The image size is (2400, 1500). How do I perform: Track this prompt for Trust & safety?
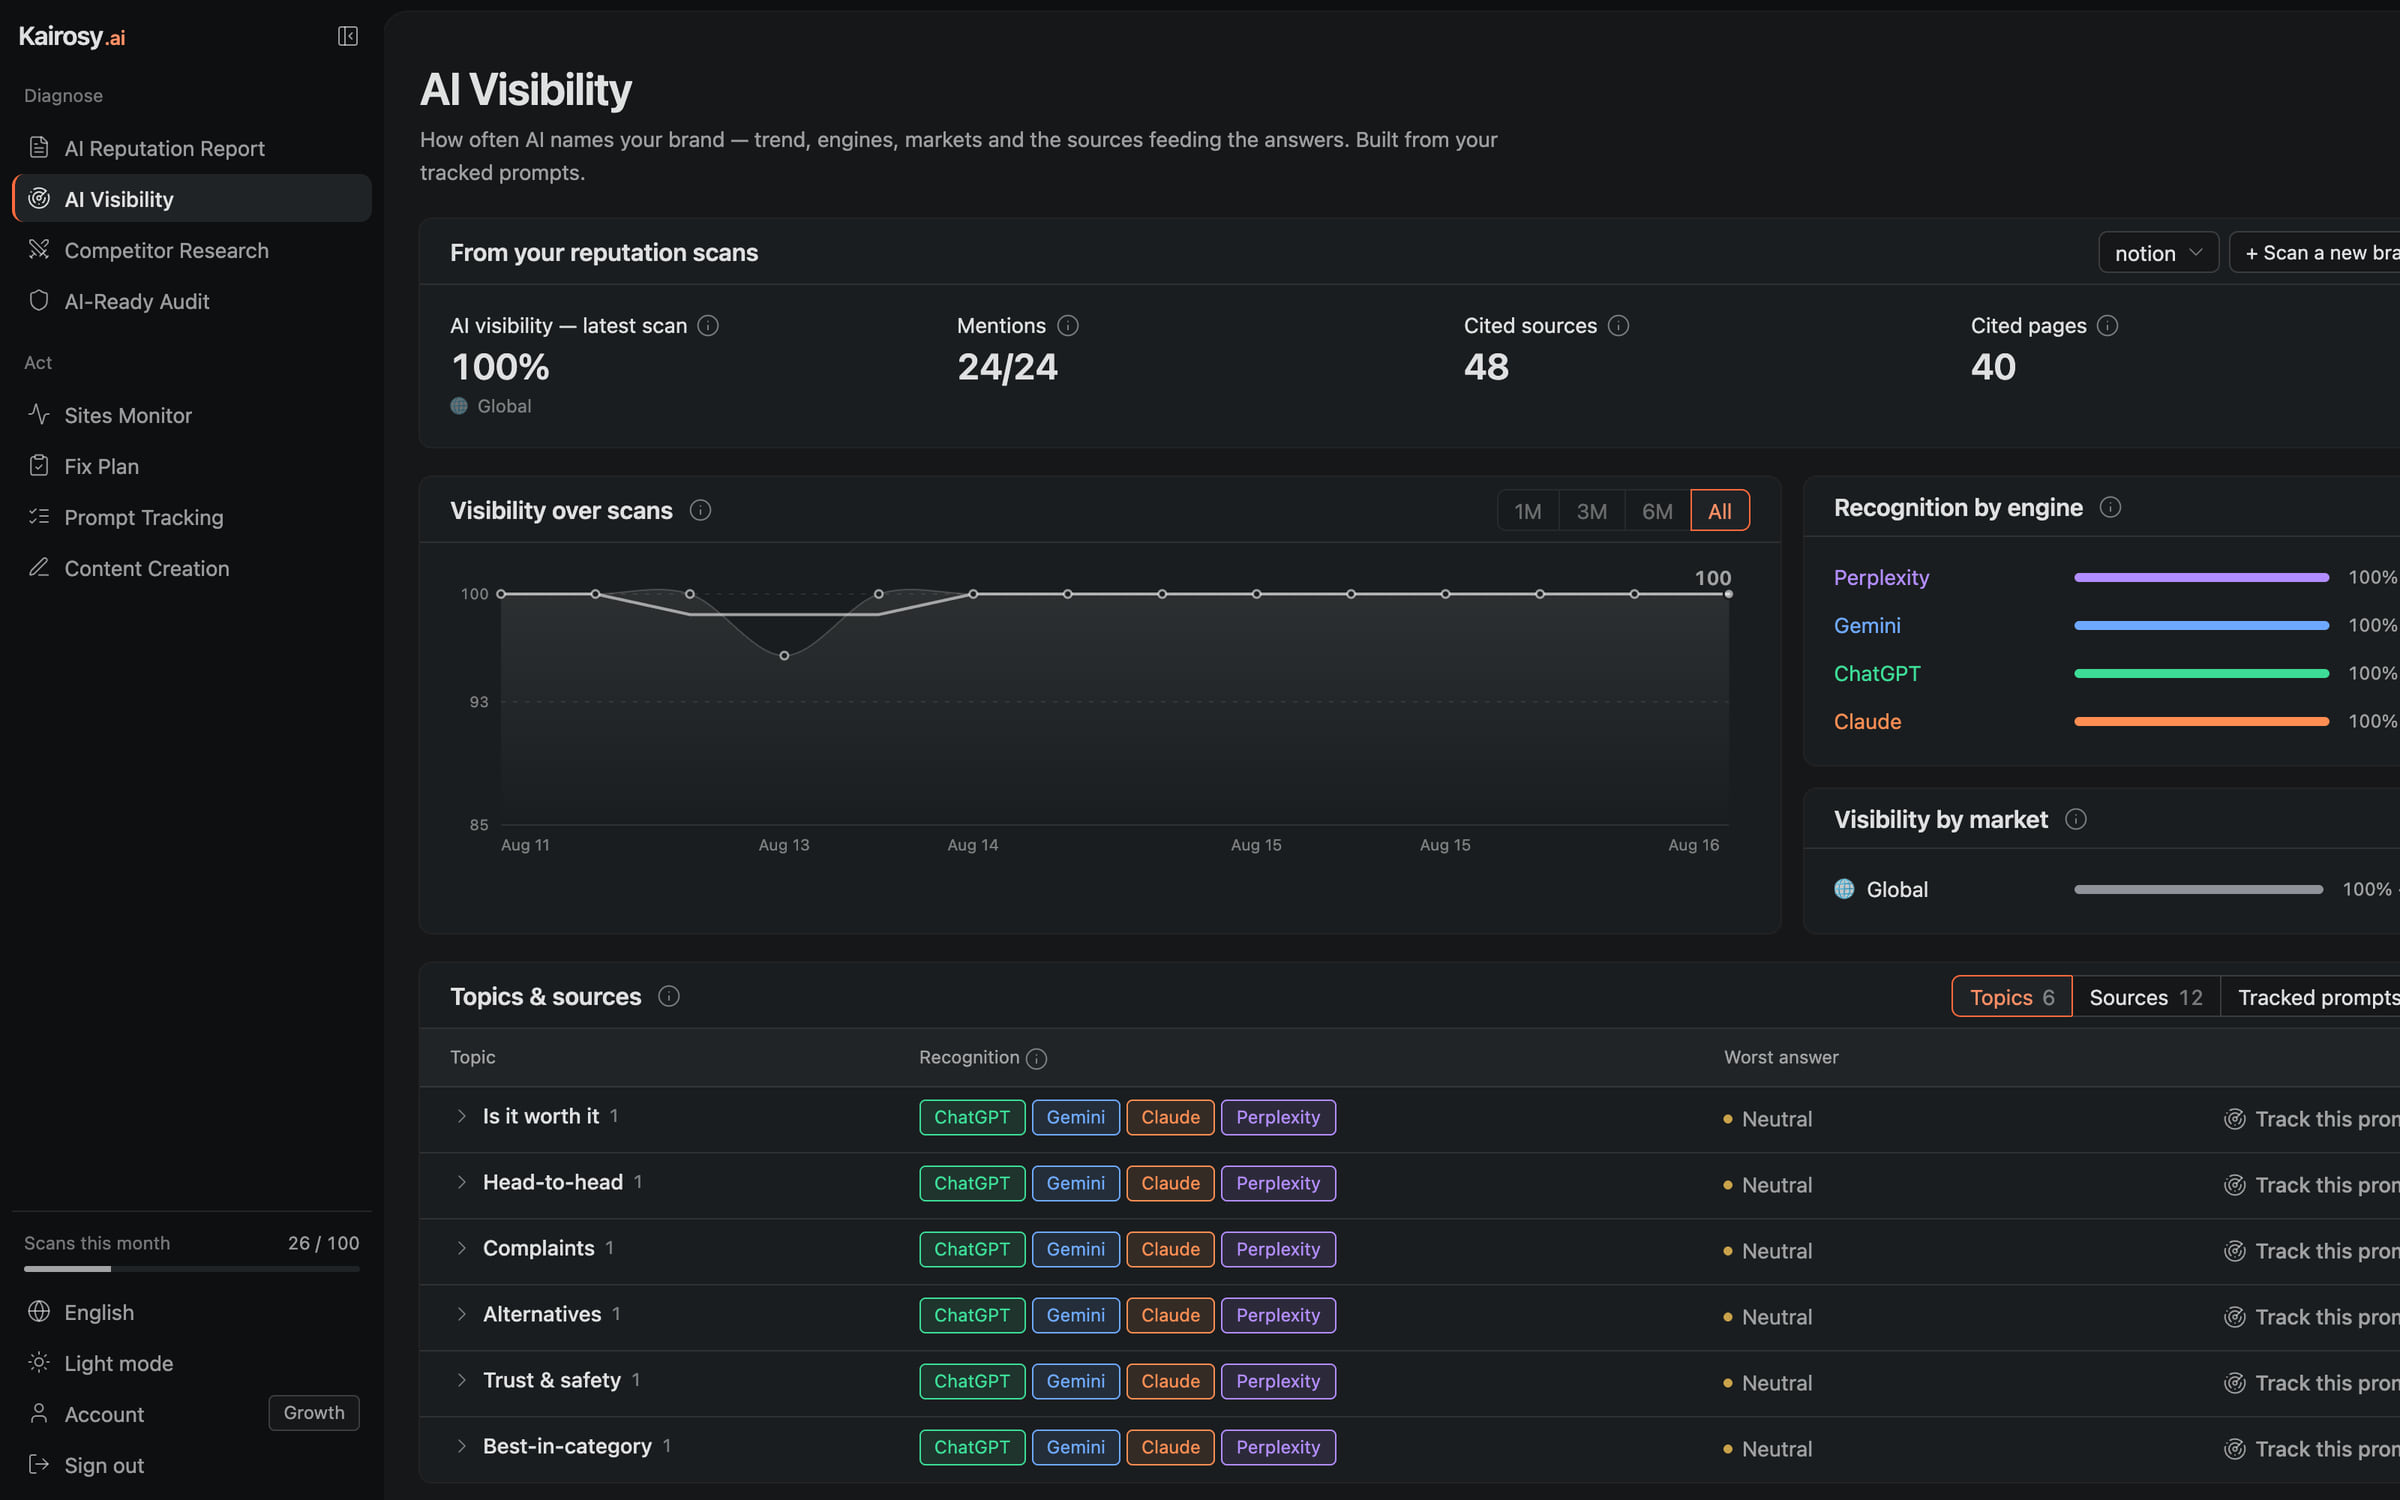coord(2312,1383)
